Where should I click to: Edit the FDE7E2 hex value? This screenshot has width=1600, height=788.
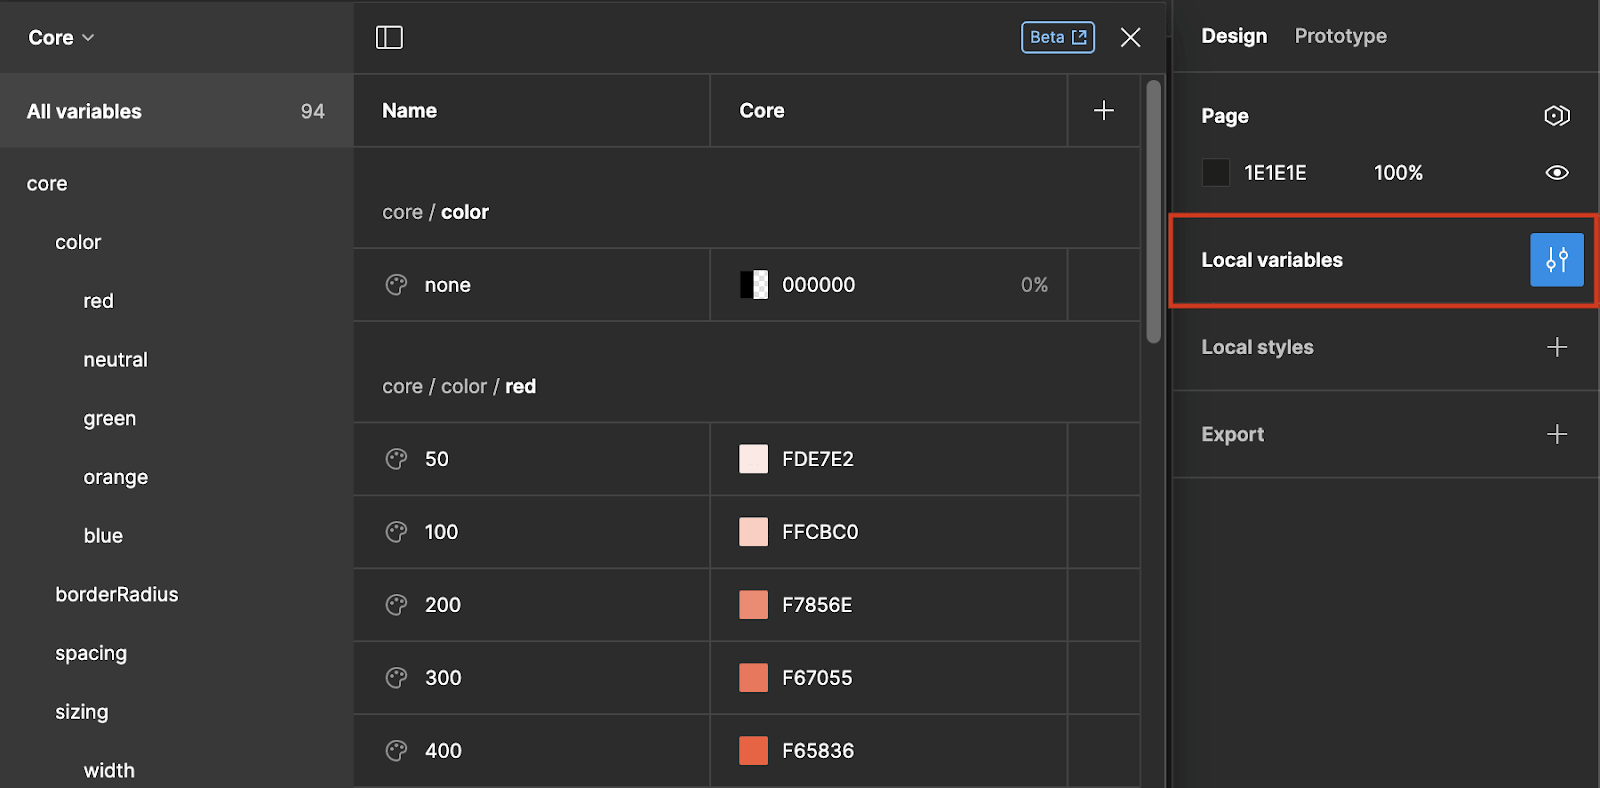pos(818,459)
